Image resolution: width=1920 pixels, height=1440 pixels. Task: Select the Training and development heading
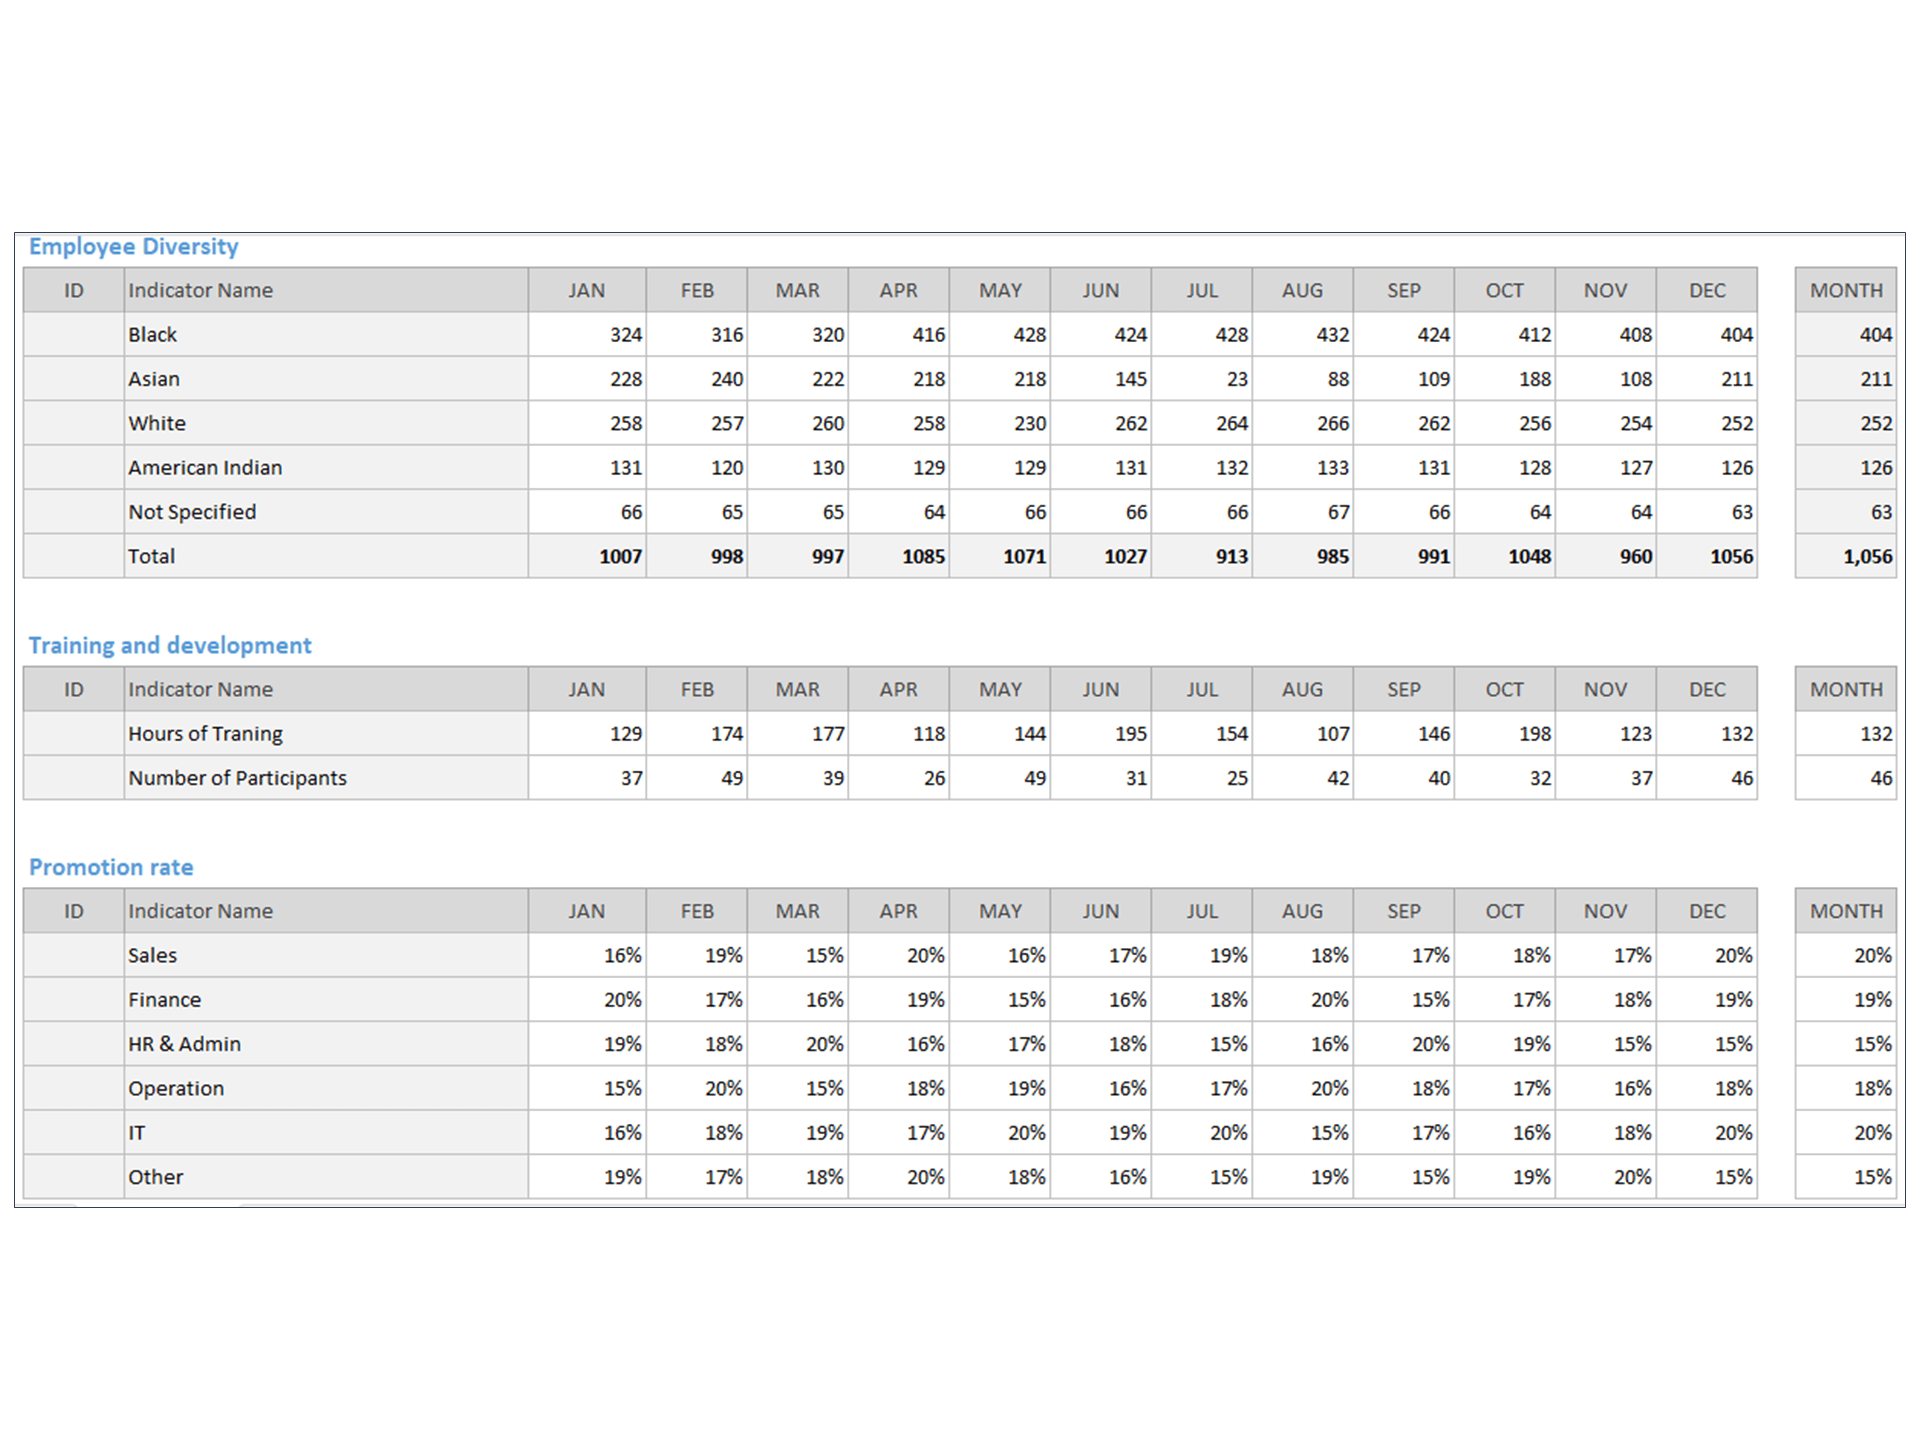(x=170, y=646)
